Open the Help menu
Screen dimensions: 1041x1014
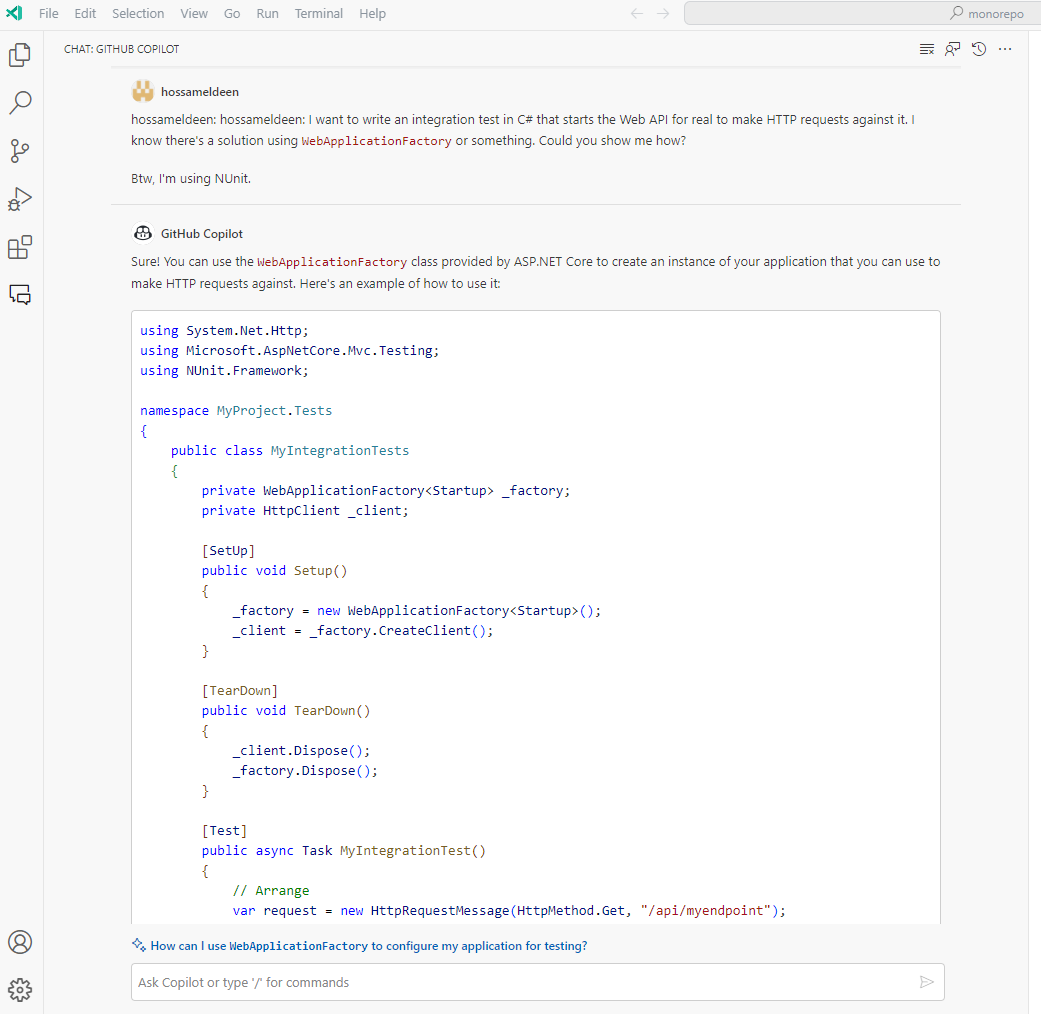coord(372,13)
